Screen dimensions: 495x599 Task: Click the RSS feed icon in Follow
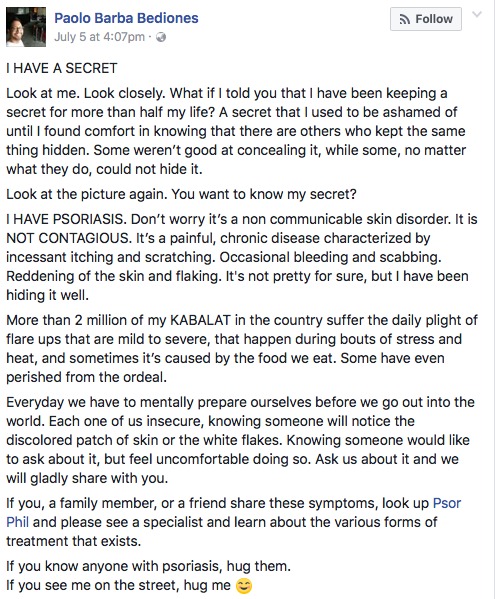coord(405,19)
